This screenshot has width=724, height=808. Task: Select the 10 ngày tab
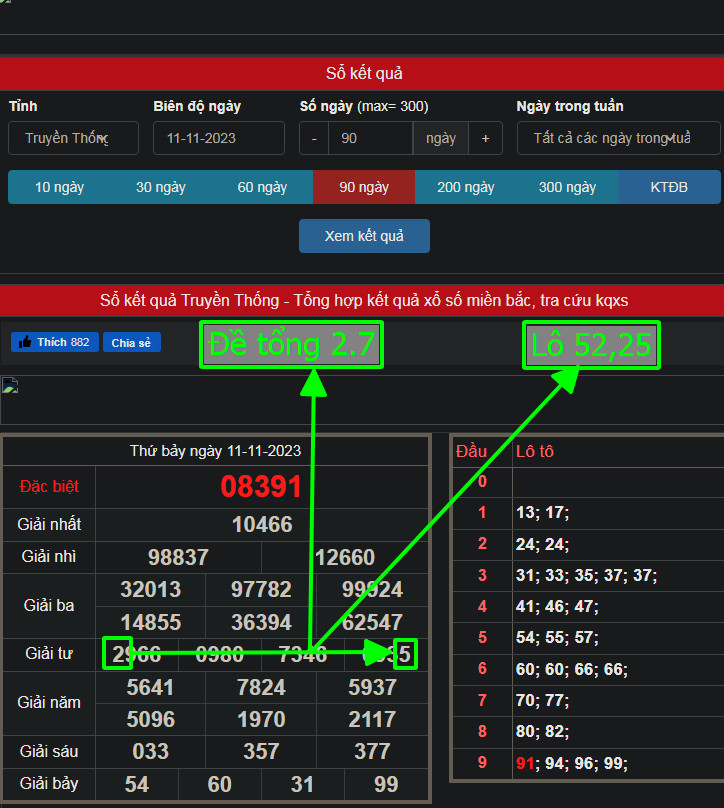(x=59, y=187)
